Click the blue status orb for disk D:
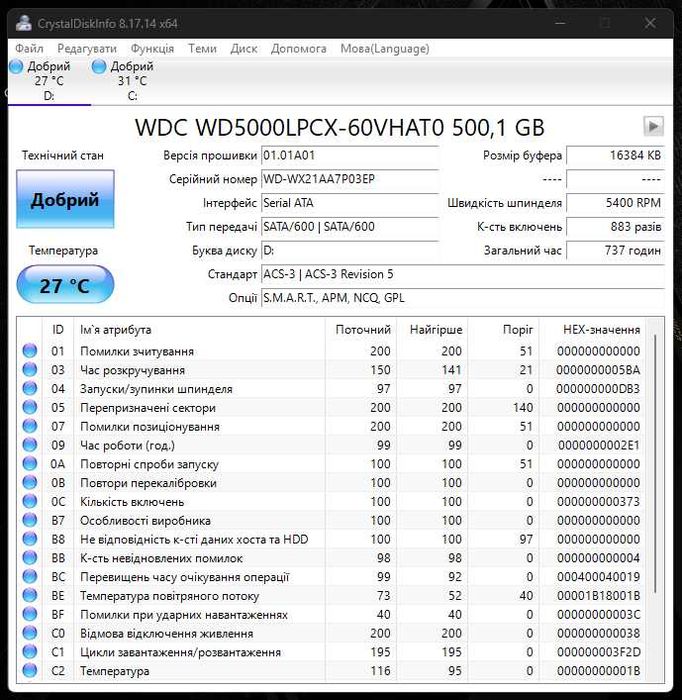Screen dimensions: 682x700 [x=16, y=67]
